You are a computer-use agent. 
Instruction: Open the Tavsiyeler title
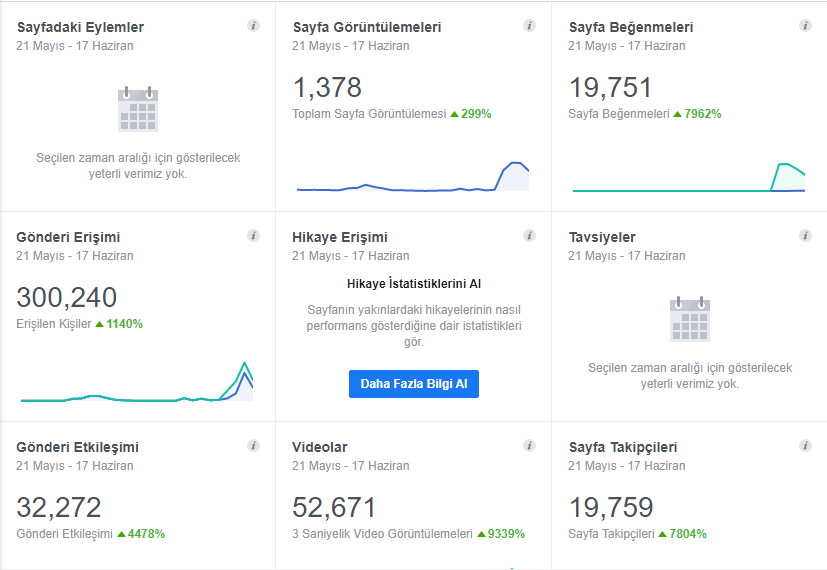[x=602, y=237]
